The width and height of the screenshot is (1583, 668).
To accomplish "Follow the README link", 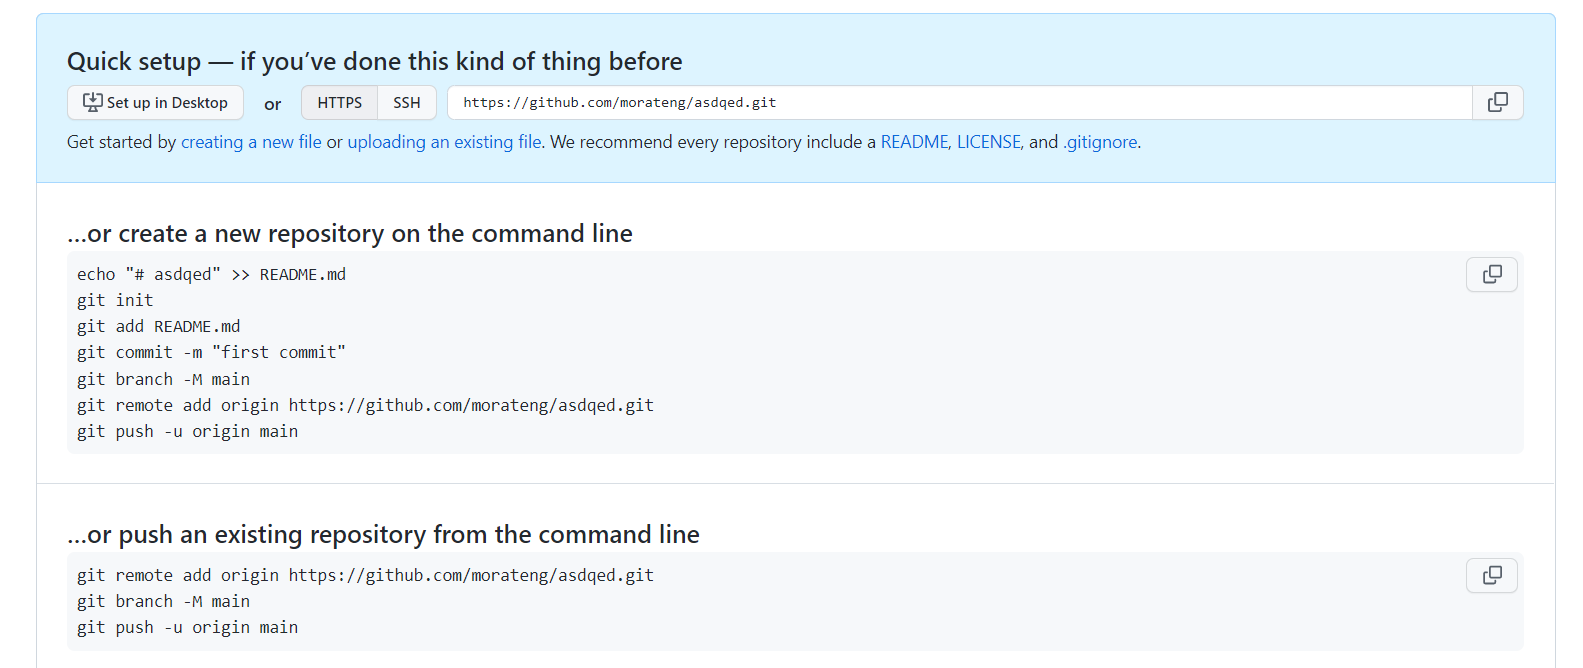I will pos(914,142).
